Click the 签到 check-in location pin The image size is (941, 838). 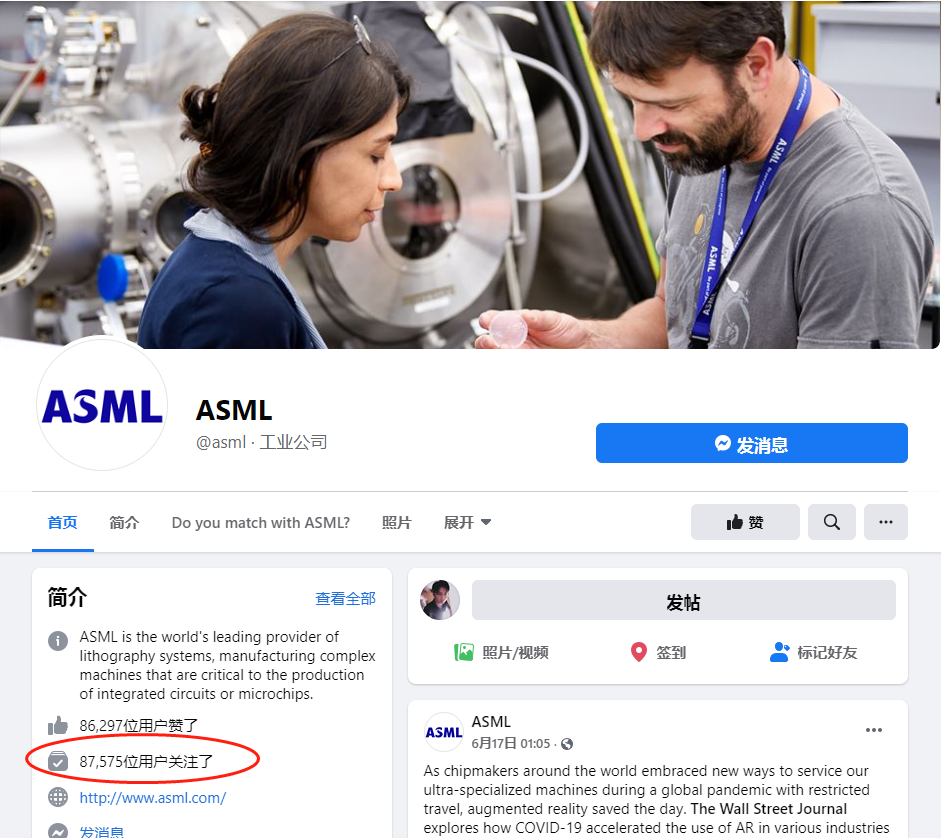coord(639,652)
